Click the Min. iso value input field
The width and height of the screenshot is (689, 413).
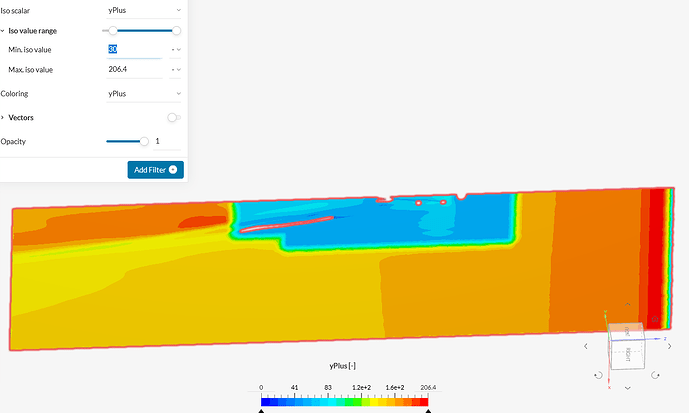coord(134,50)
